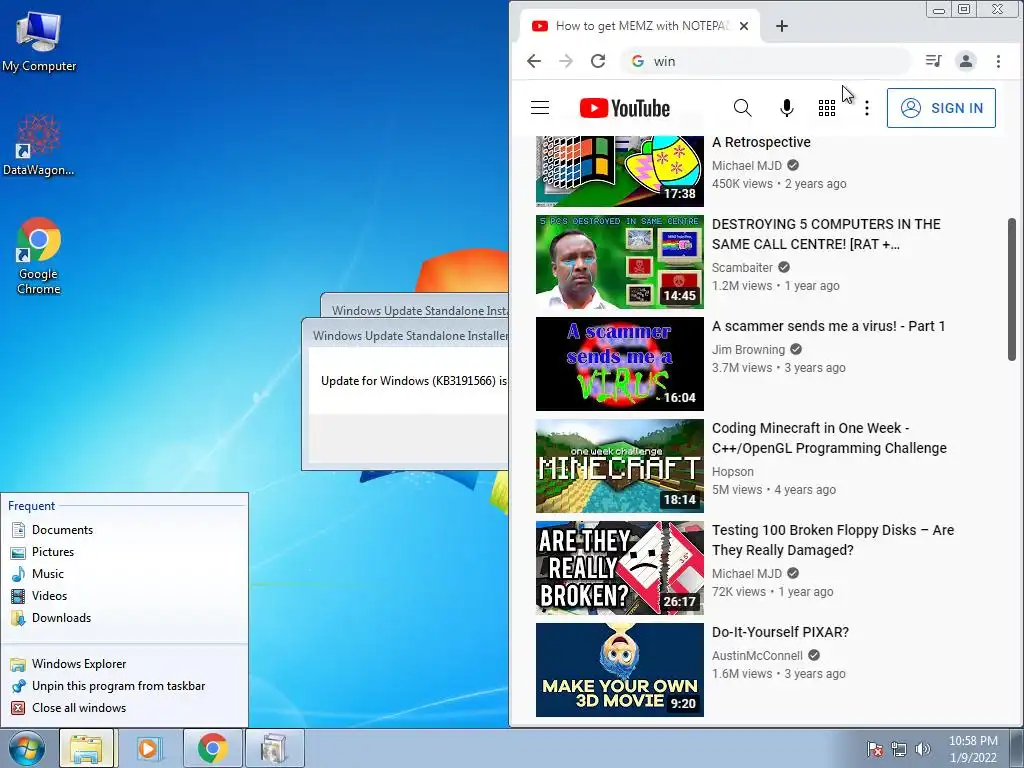The height and width of the screenshot is (768, 1024).
Task: Open a new Chrome tab with plus button
Action: (782, 26)
